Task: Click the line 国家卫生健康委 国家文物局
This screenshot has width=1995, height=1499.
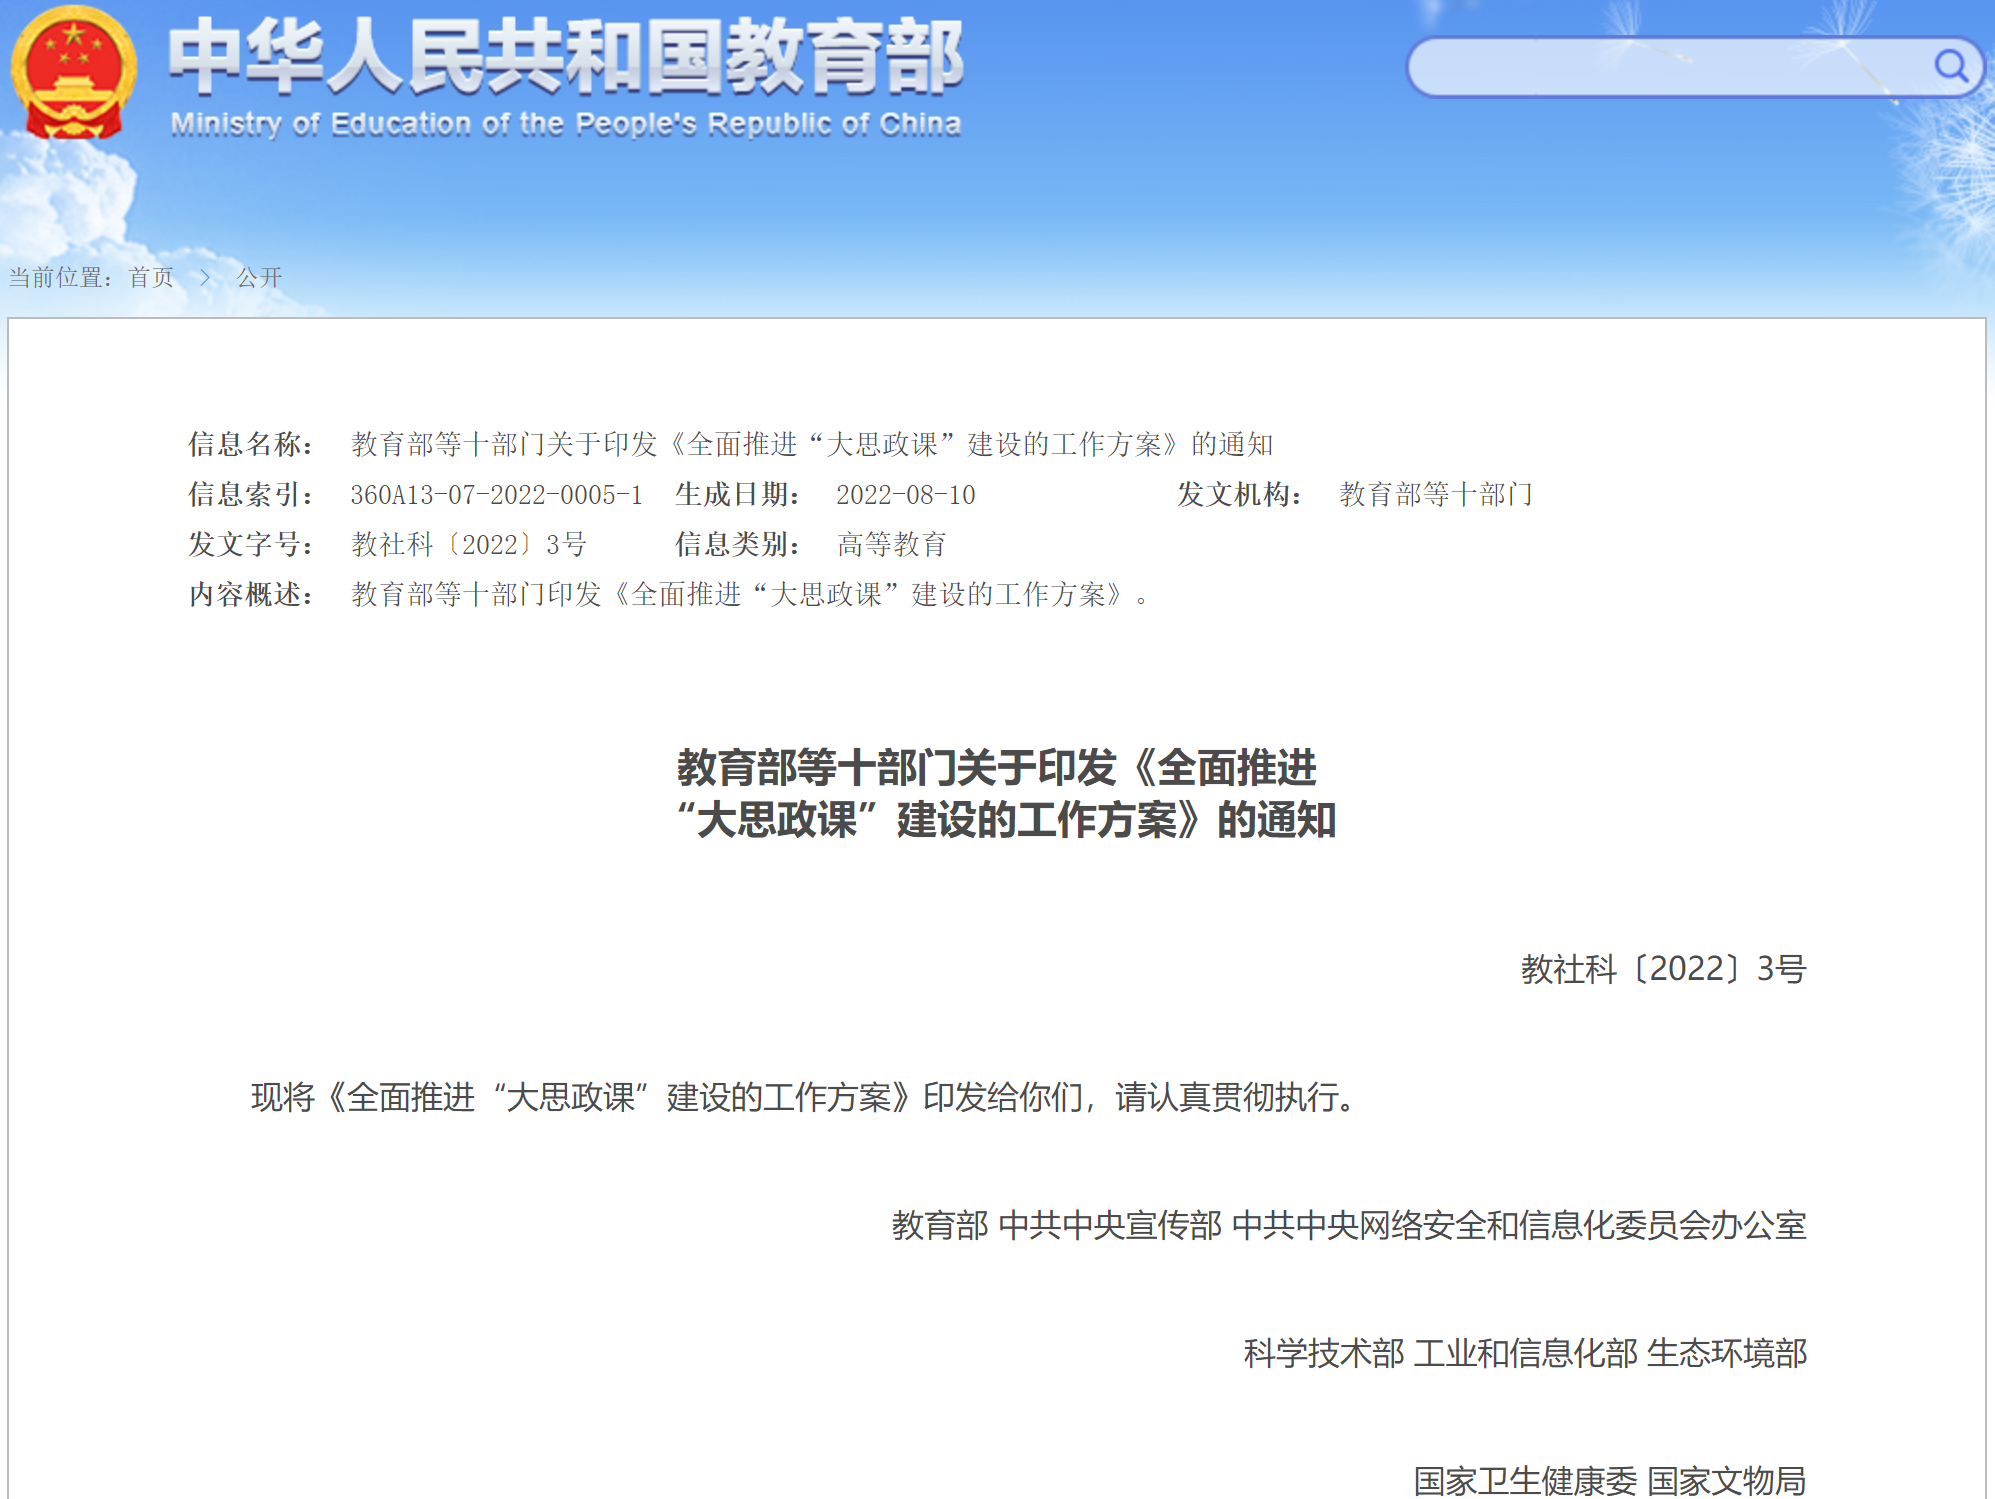Action: (1610, 1481)
